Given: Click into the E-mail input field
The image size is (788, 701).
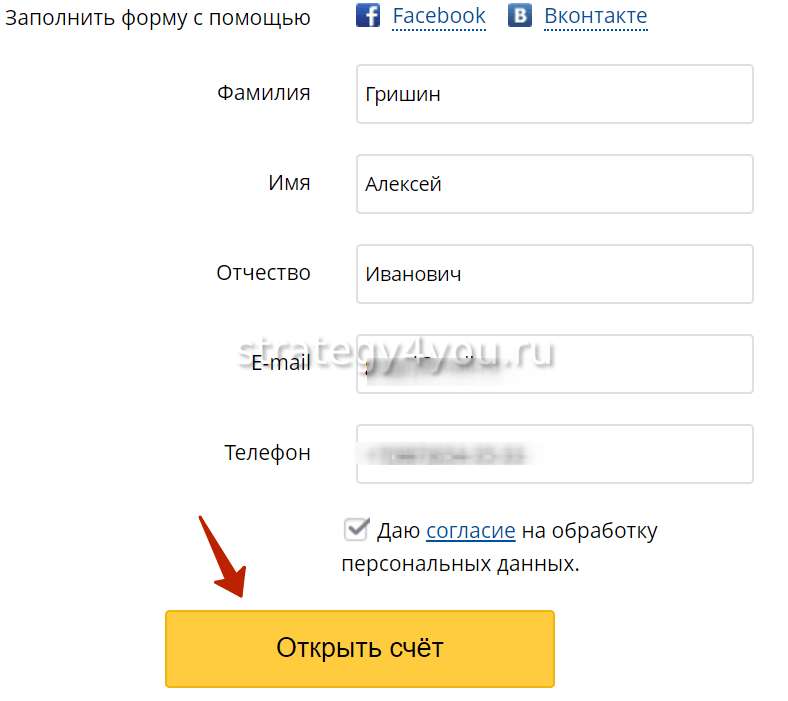Looking at the screenshot, I should coord(554,364).
